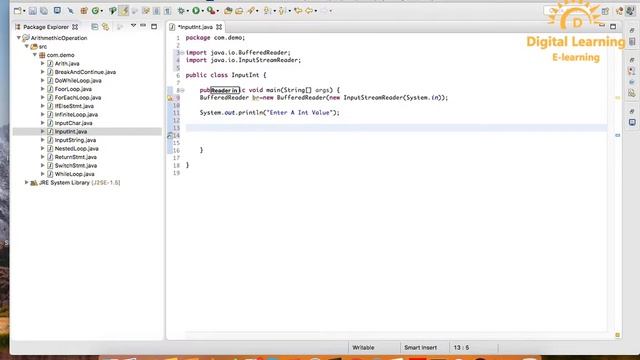Minimize the Package Explorer view
The image size is (640, 360).
point(143,26)
